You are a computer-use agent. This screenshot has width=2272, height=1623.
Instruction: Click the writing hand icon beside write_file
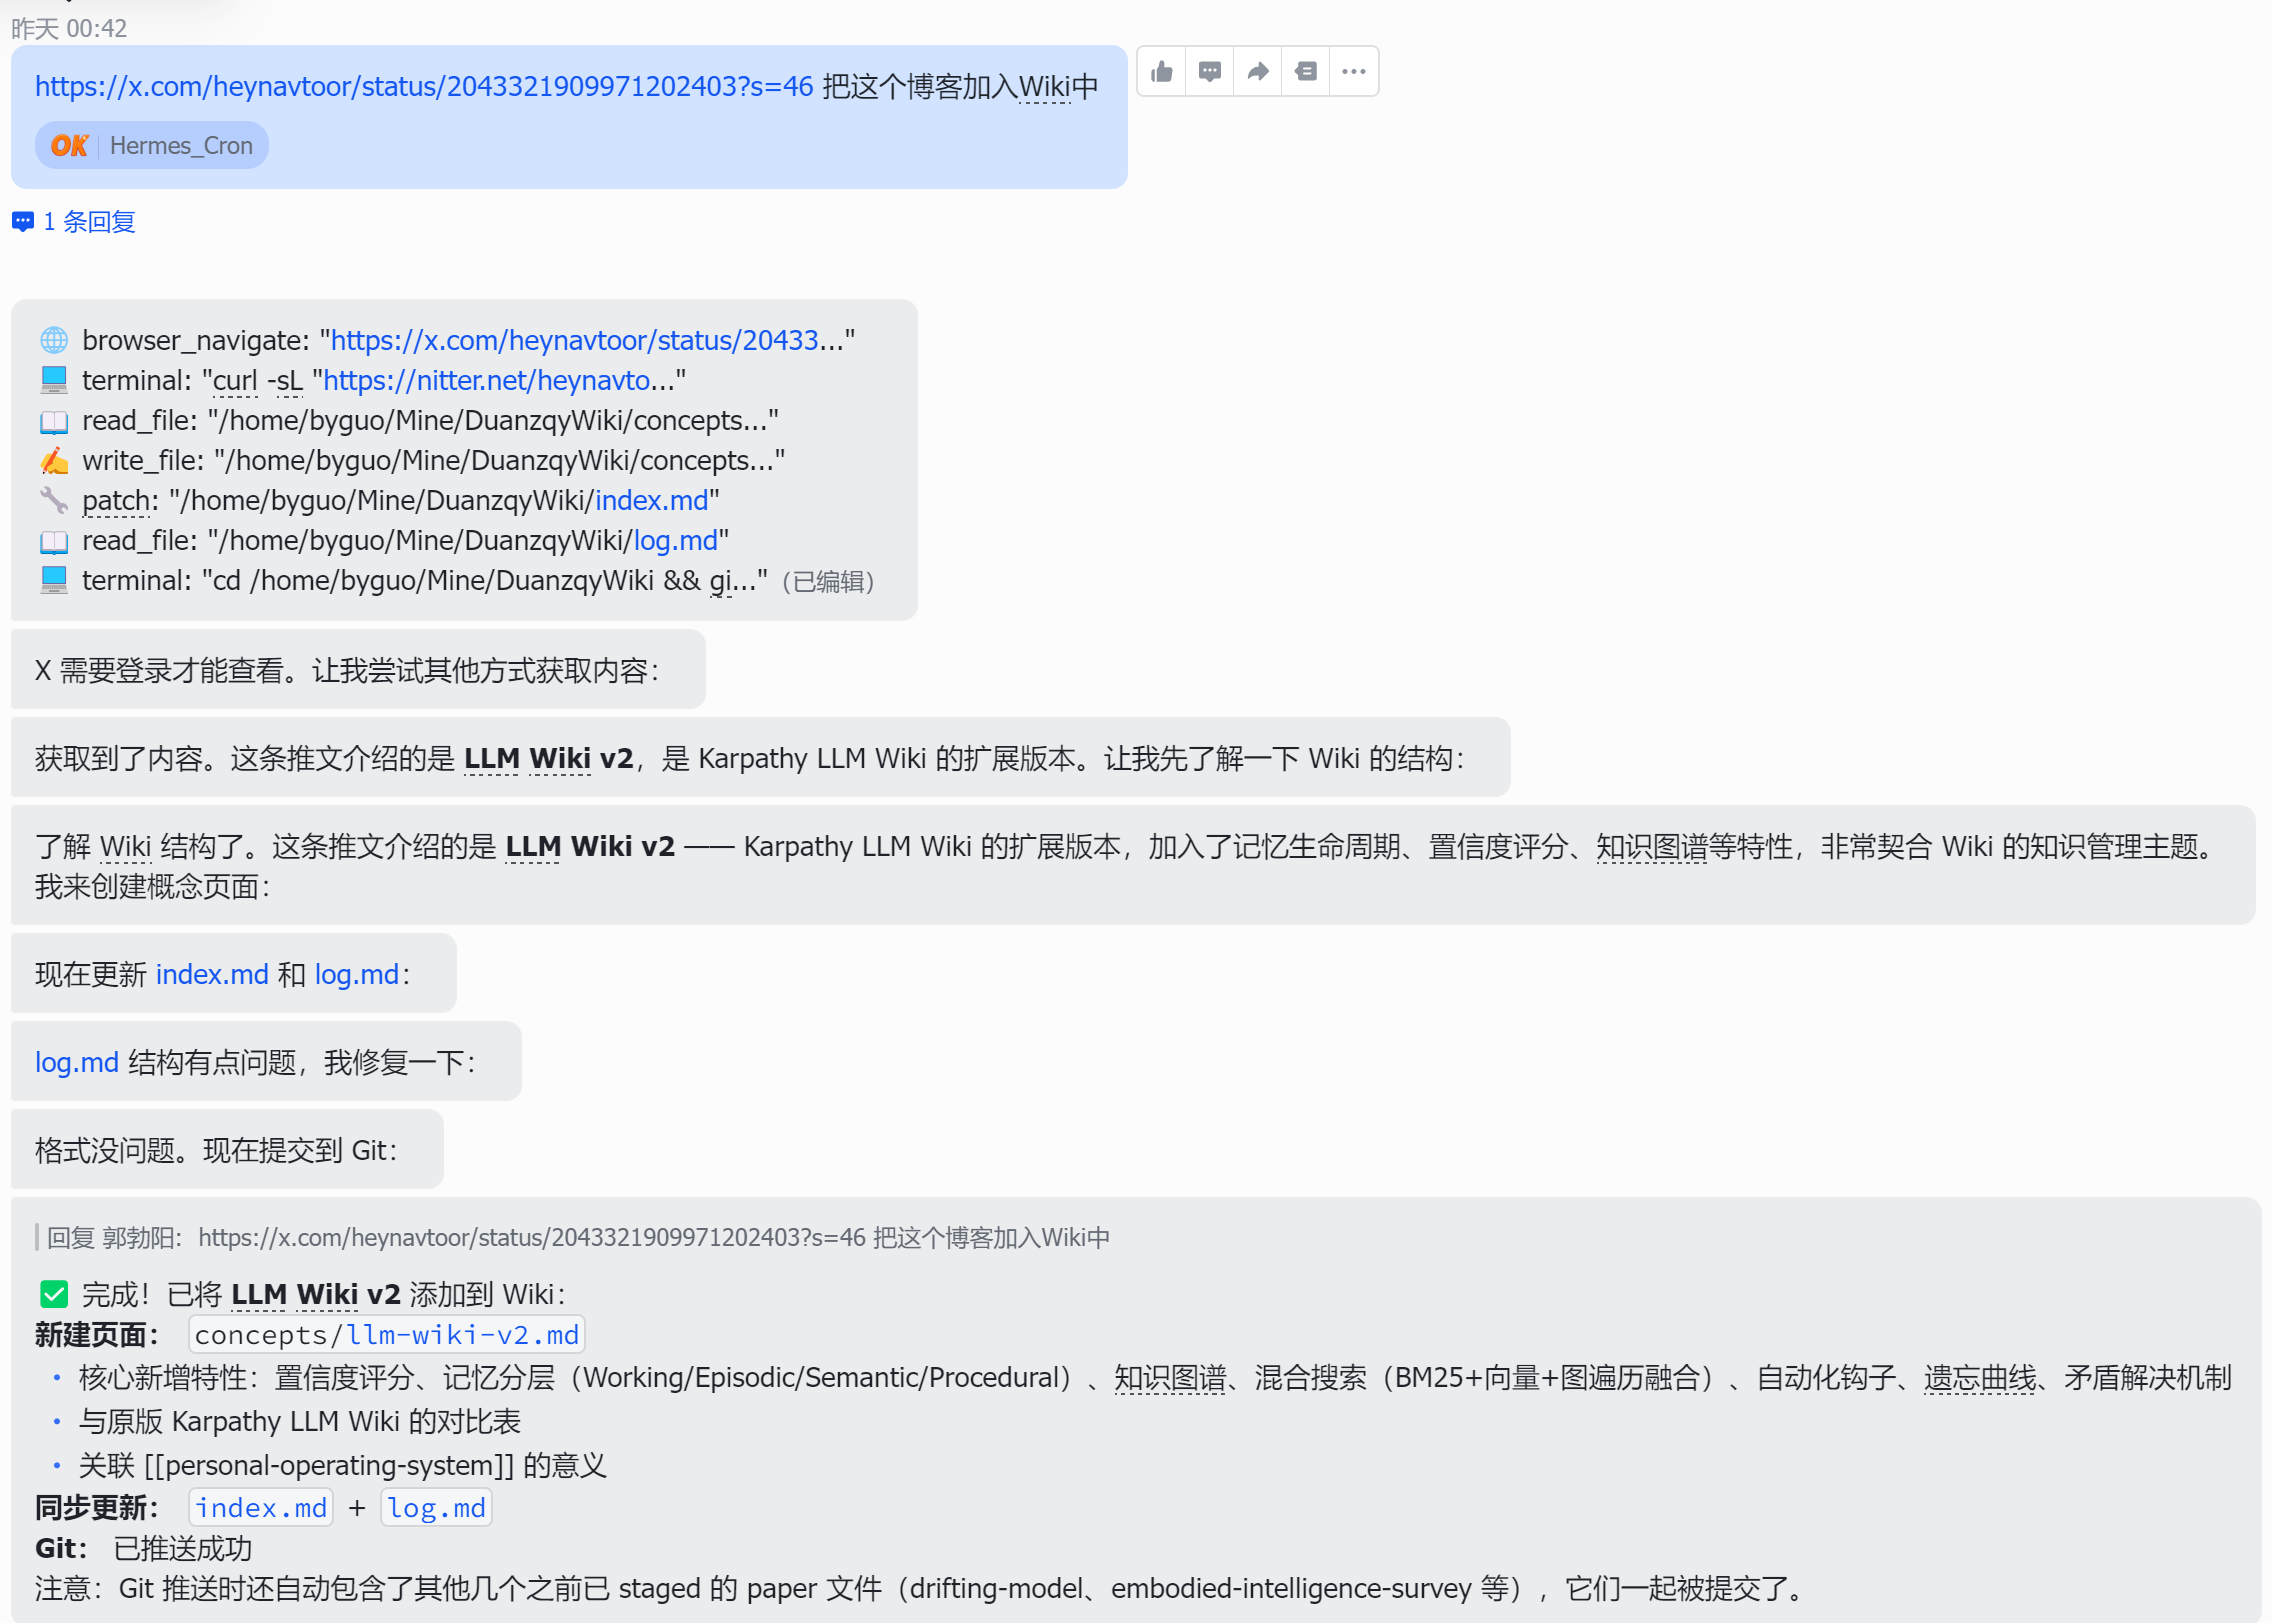point(54,461)
